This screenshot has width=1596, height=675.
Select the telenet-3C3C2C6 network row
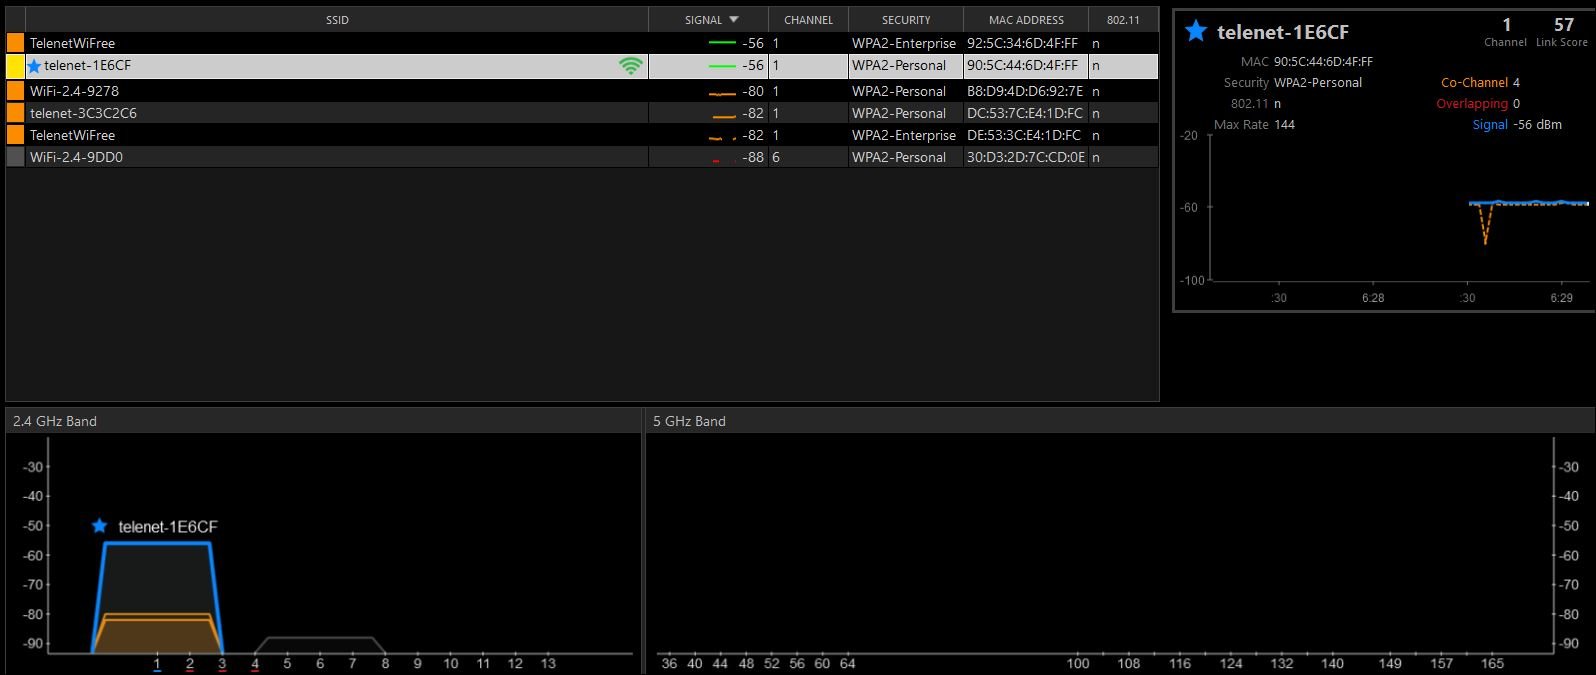tap(582, 113)
